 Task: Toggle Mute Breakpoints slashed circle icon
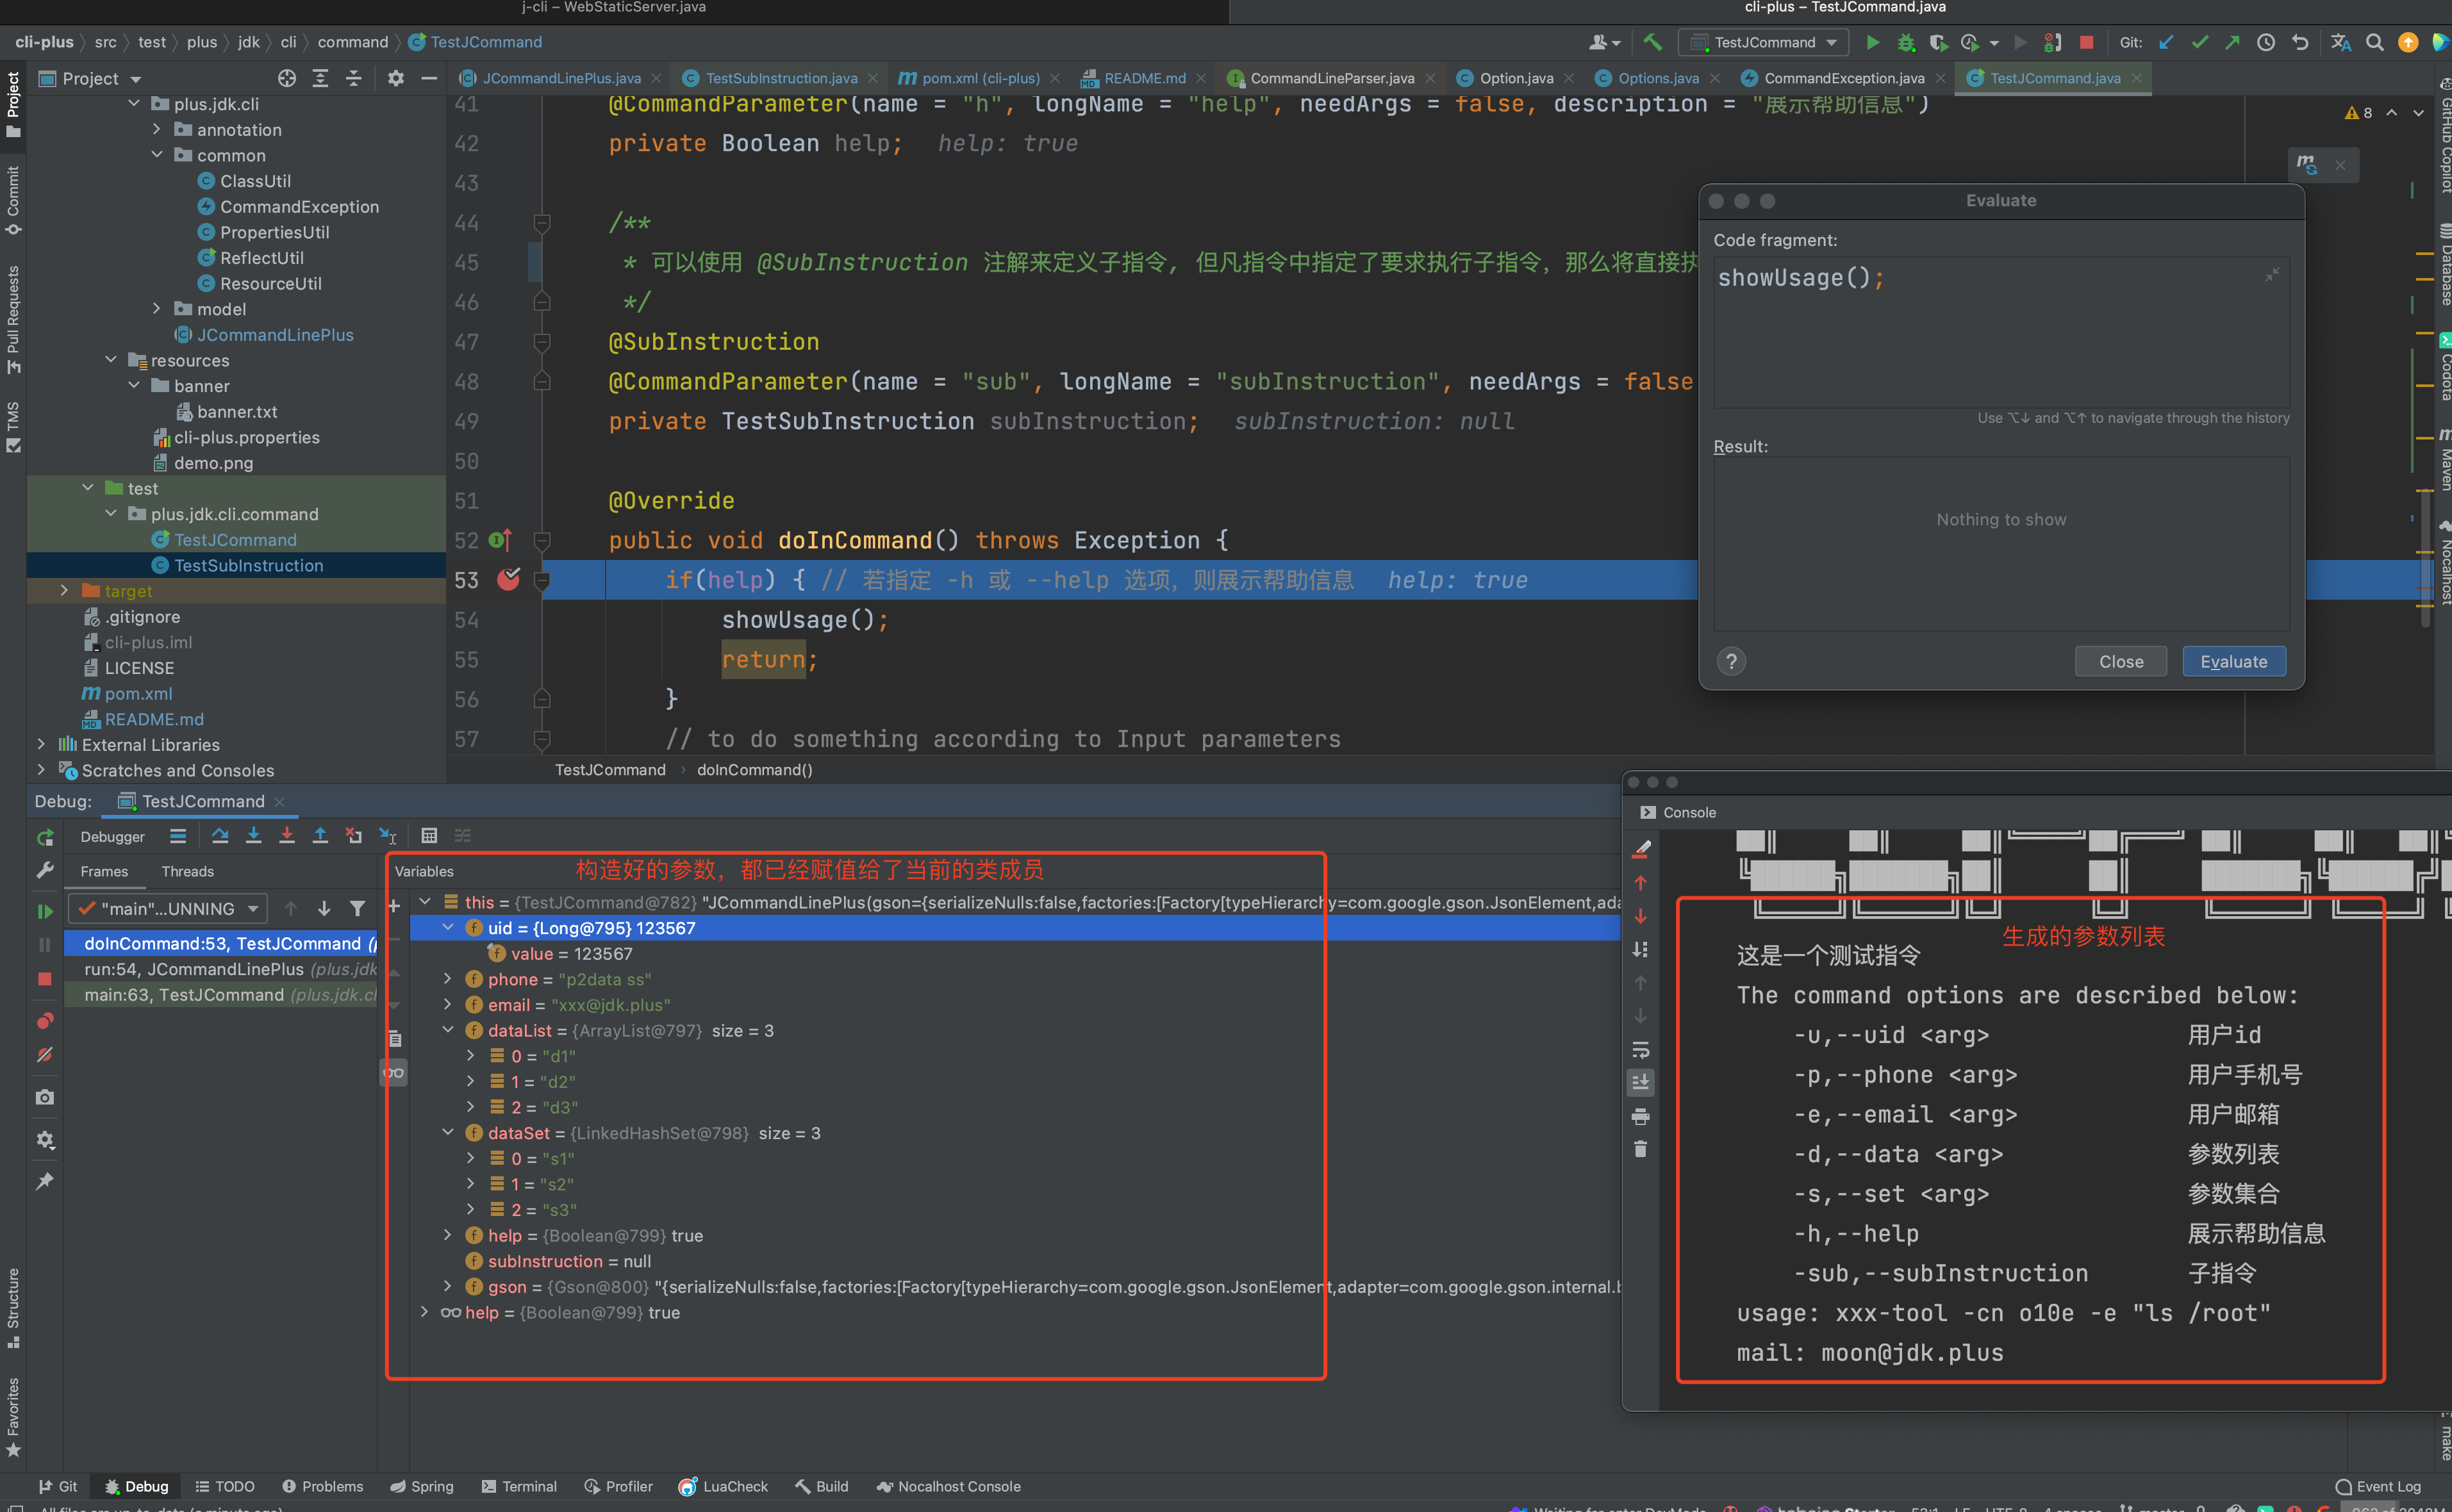(45, 1055)
